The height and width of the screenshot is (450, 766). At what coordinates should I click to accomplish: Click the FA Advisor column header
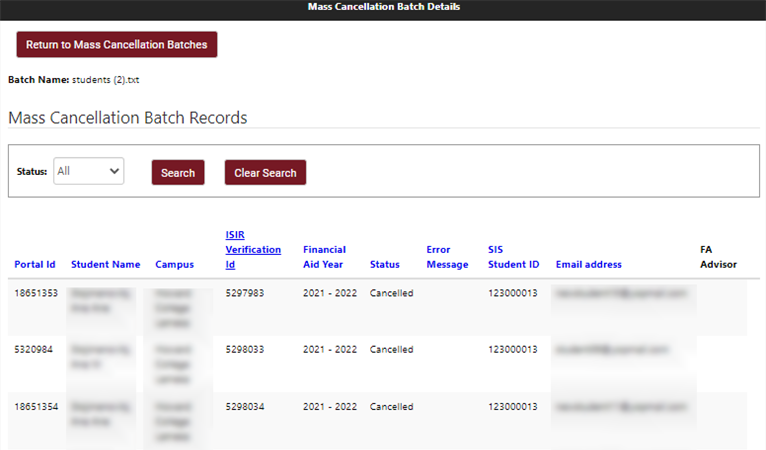tap(718, 257)
